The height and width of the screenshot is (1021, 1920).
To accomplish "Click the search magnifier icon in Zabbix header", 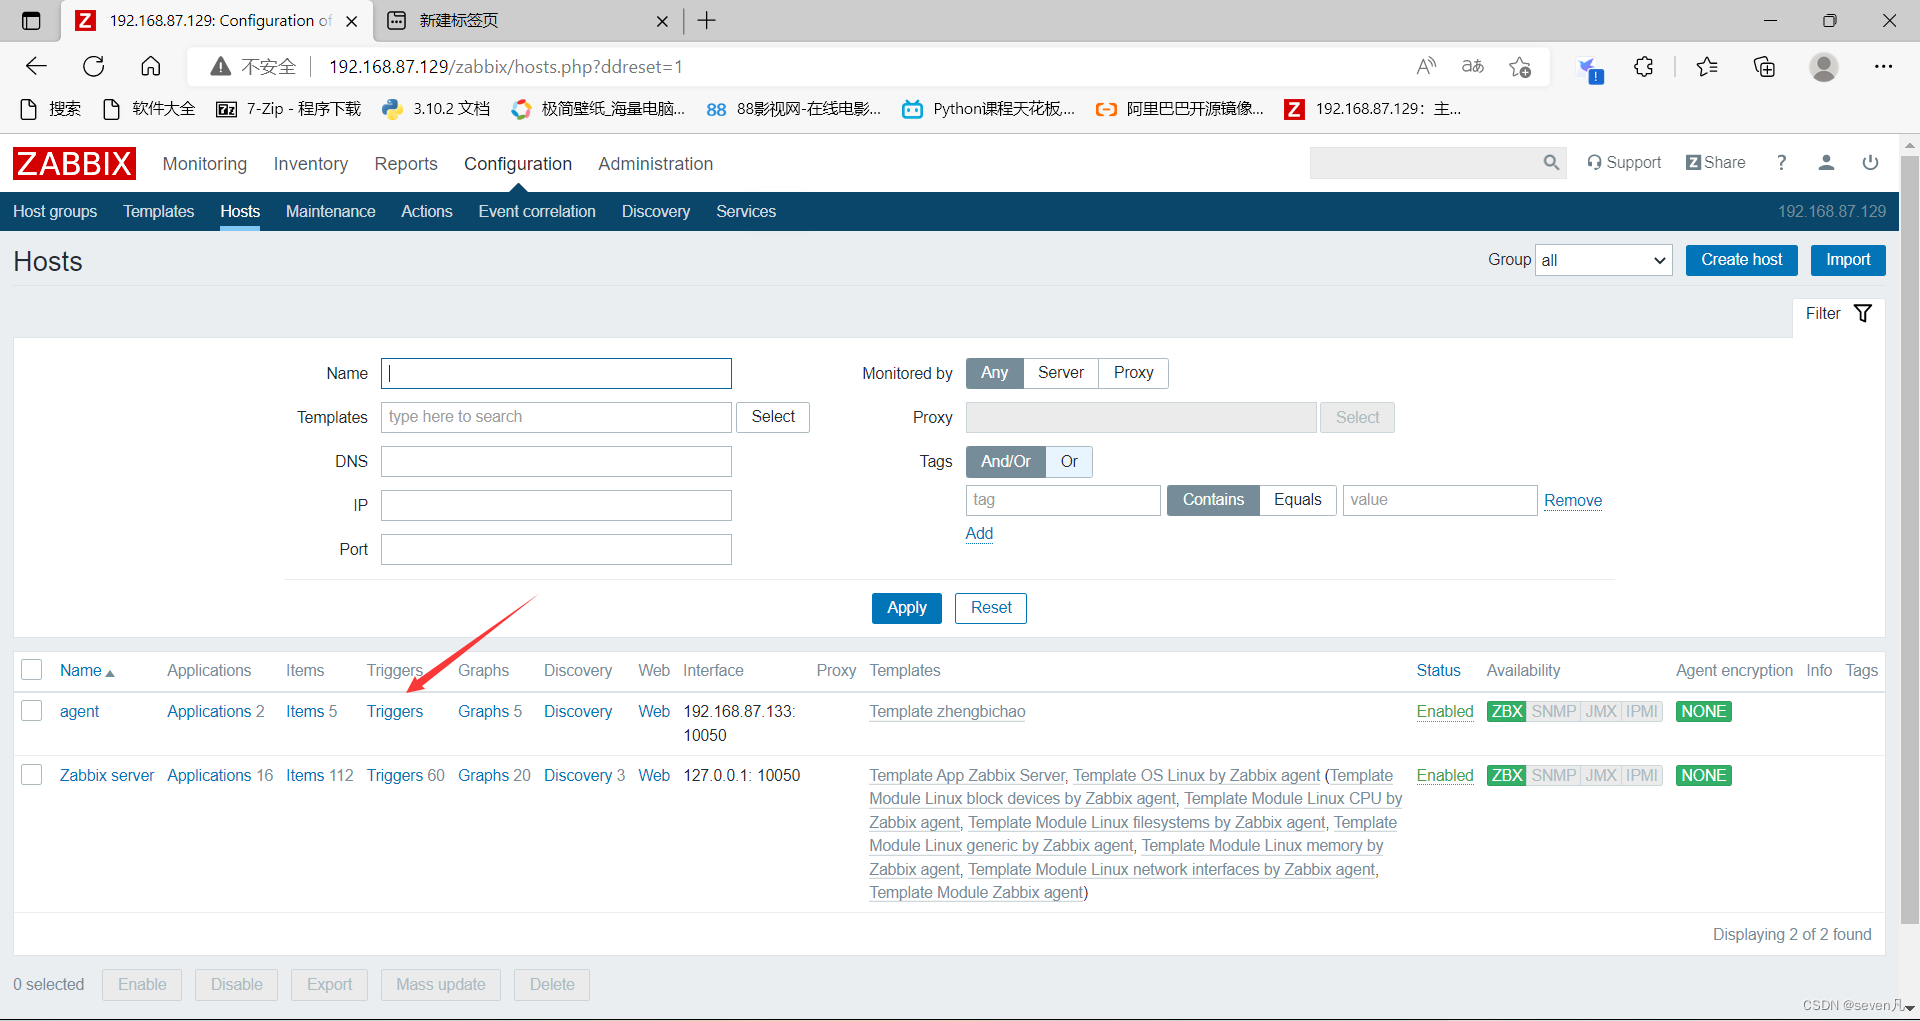I will click(1551, 162).
